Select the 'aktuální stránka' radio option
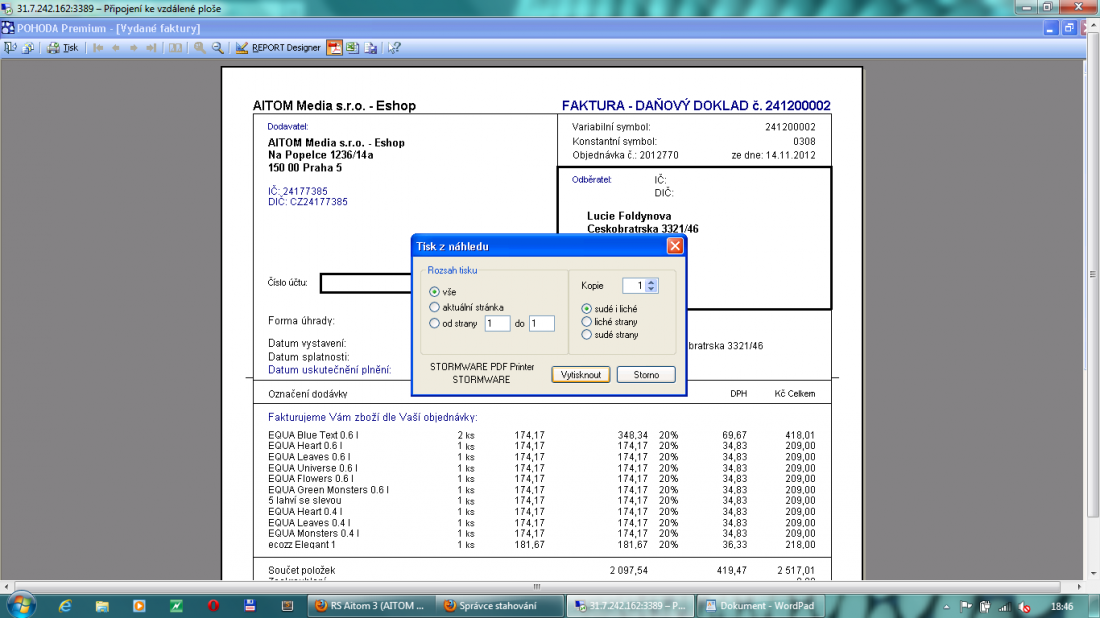This screenshot has width=1100, height=618. pyautogui.click(x=434, y=307)
